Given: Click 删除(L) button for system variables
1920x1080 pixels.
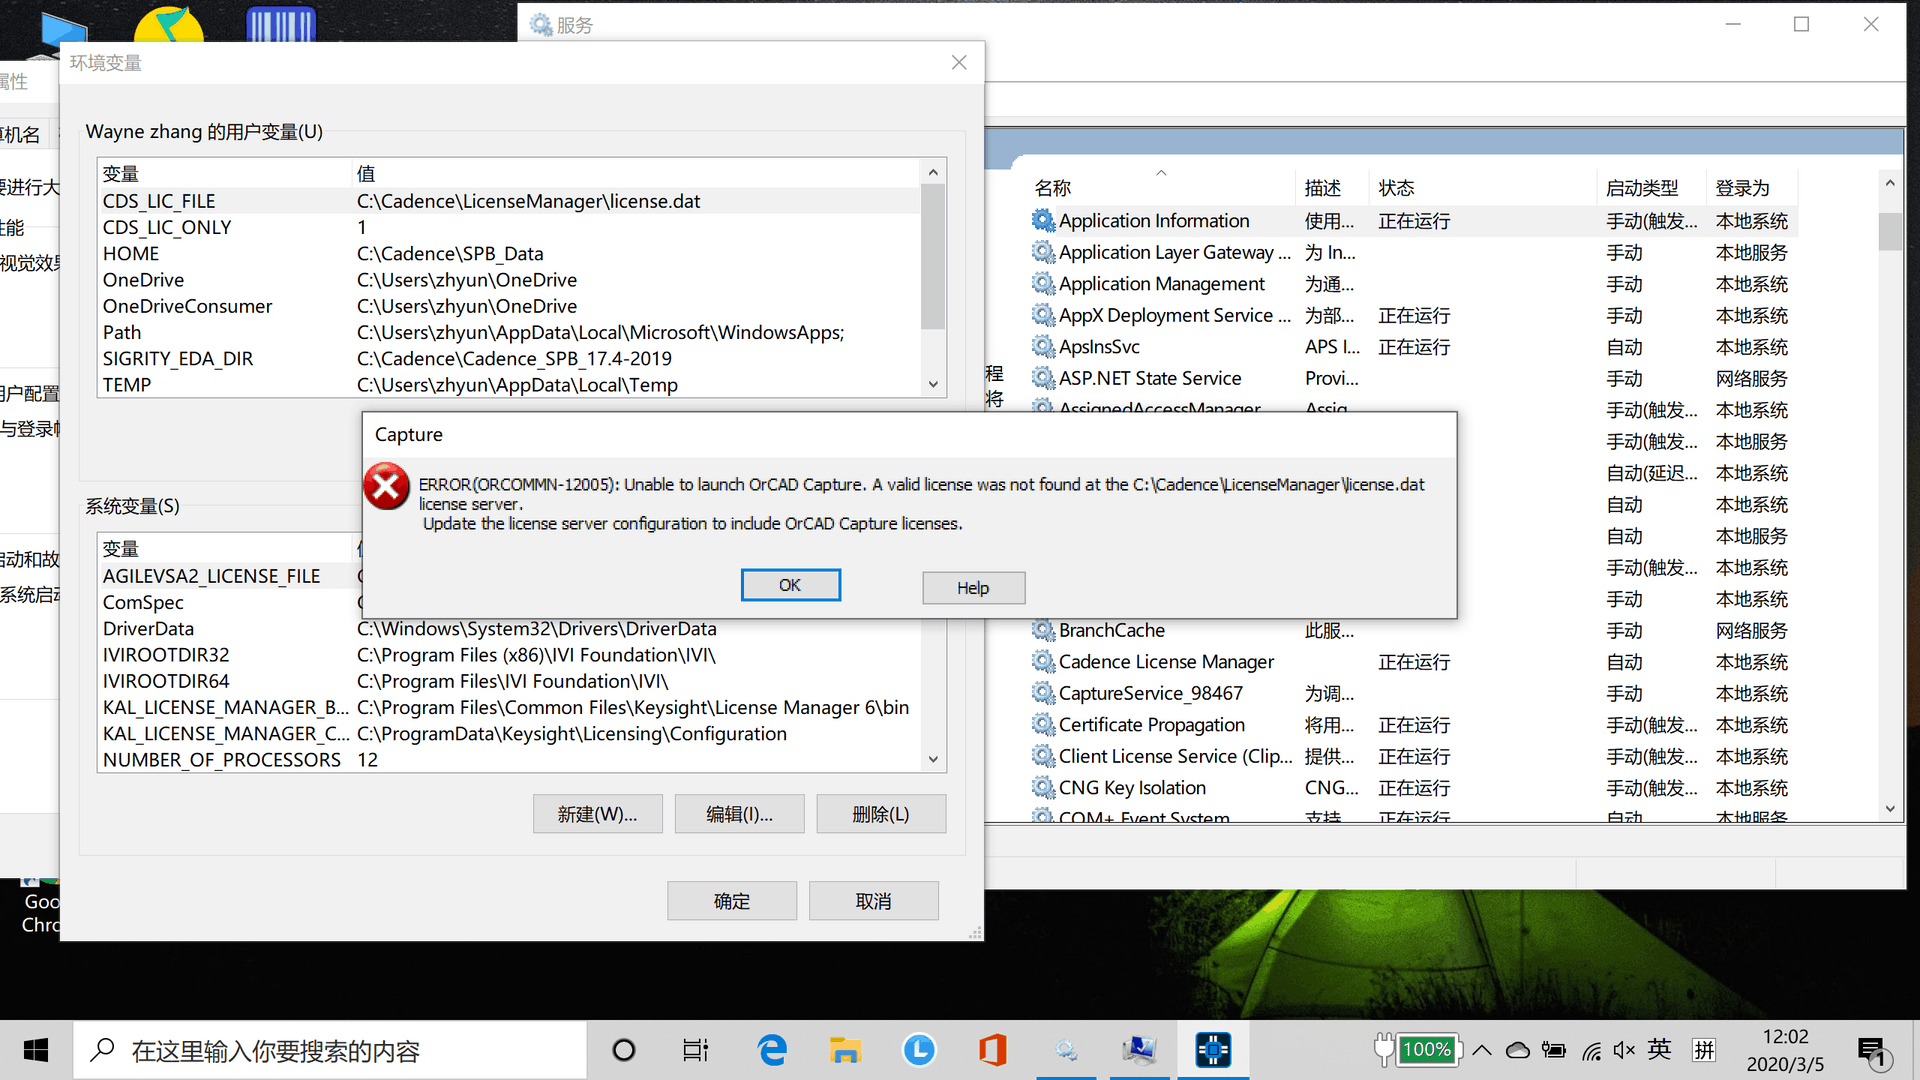Looking at the screenshot, I should click(881, 814).
